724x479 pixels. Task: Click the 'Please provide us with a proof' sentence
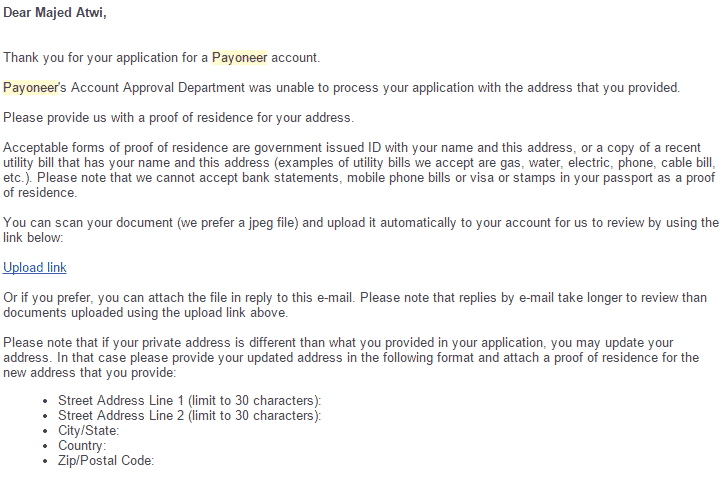178,118
